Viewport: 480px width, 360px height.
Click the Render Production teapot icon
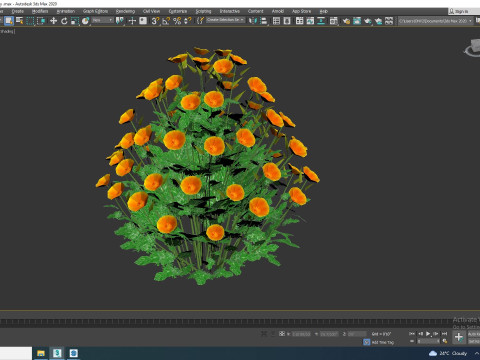(x=368, y=21)
